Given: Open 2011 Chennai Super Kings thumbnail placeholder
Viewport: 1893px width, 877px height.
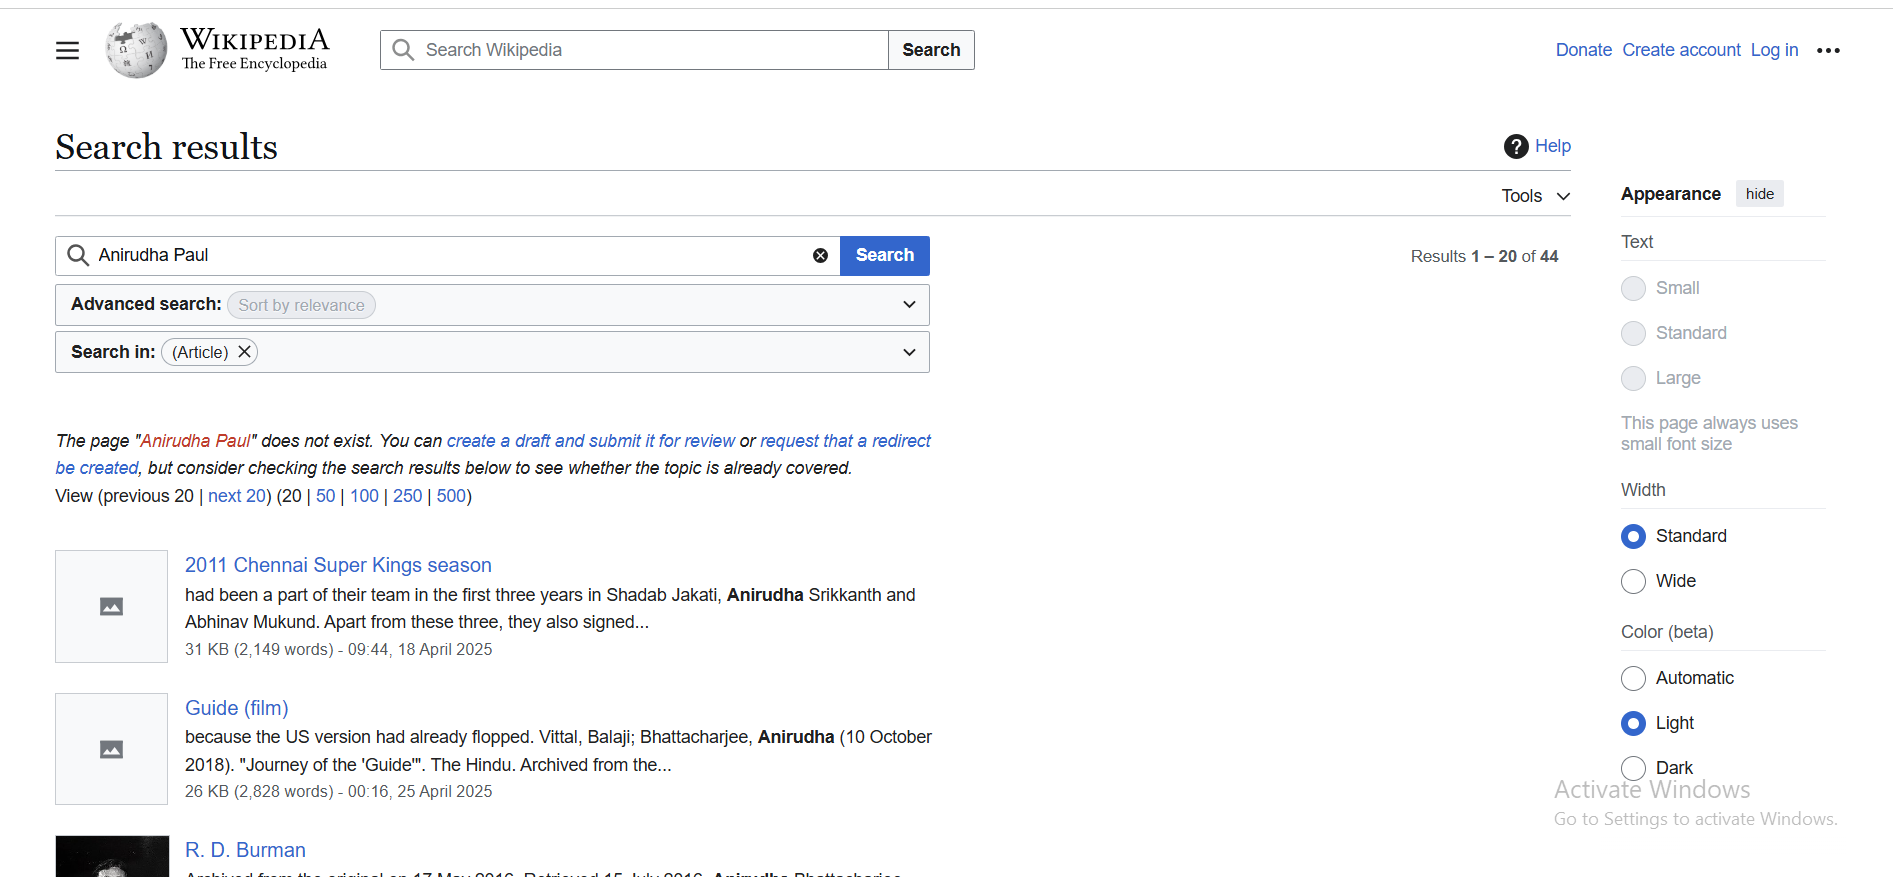Looking at the screenshot, I should point(111,606).
